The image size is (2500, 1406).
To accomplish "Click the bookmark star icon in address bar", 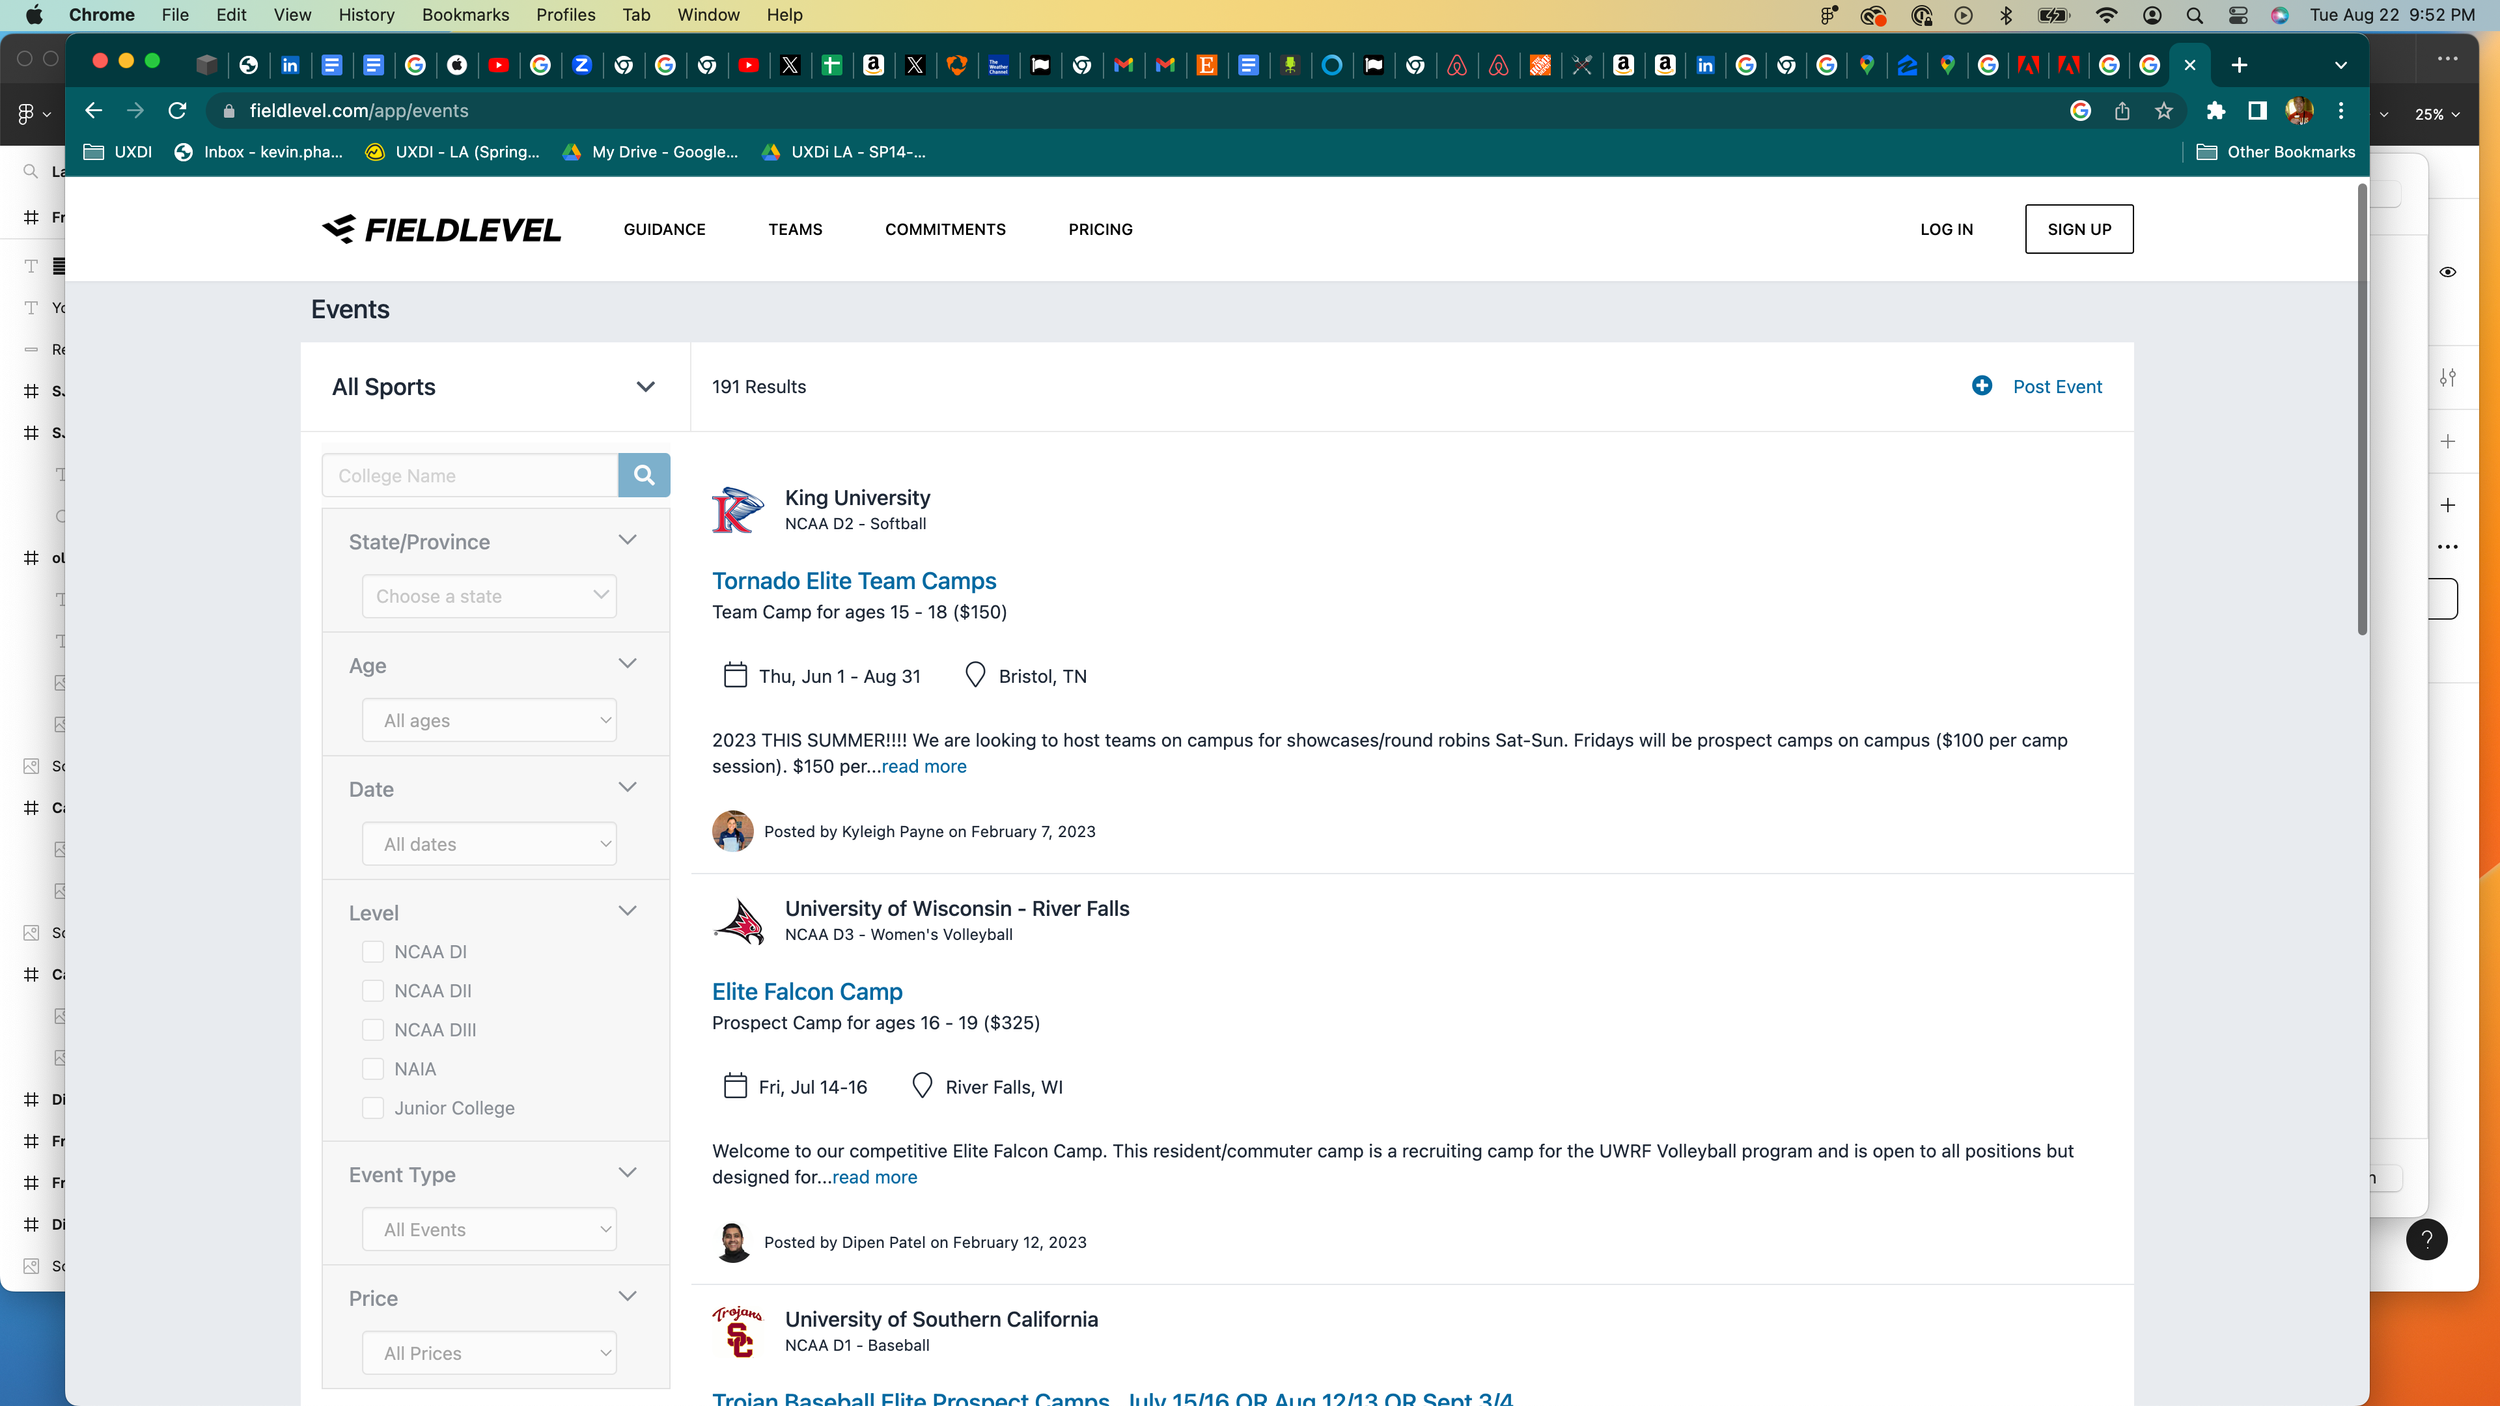I will point(2164,111).
